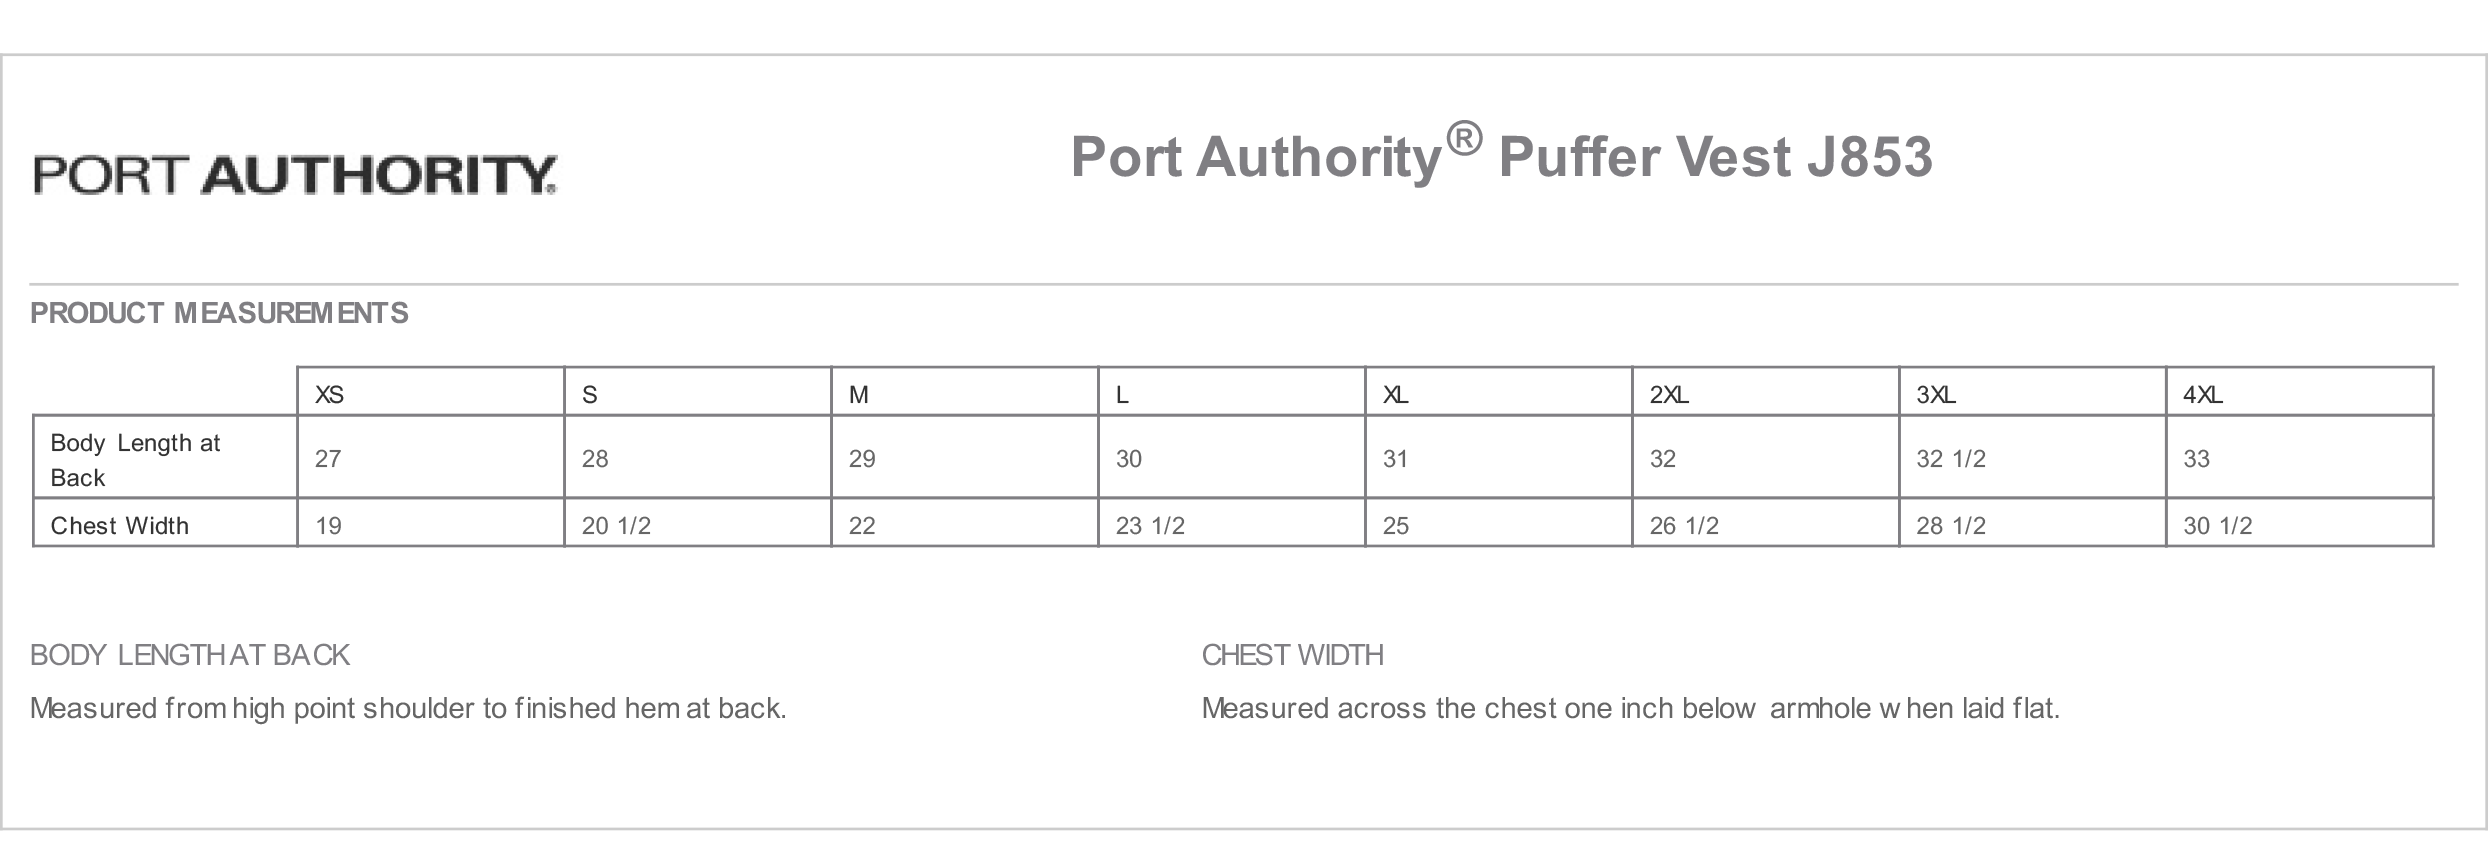Screen dimensions: 2488x857
Task: Click the 4XL size column header
Action: pos(2300,392)
